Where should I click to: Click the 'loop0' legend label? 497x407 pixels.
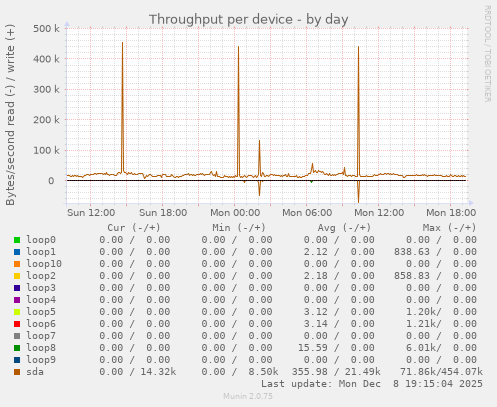coord(41,240)
